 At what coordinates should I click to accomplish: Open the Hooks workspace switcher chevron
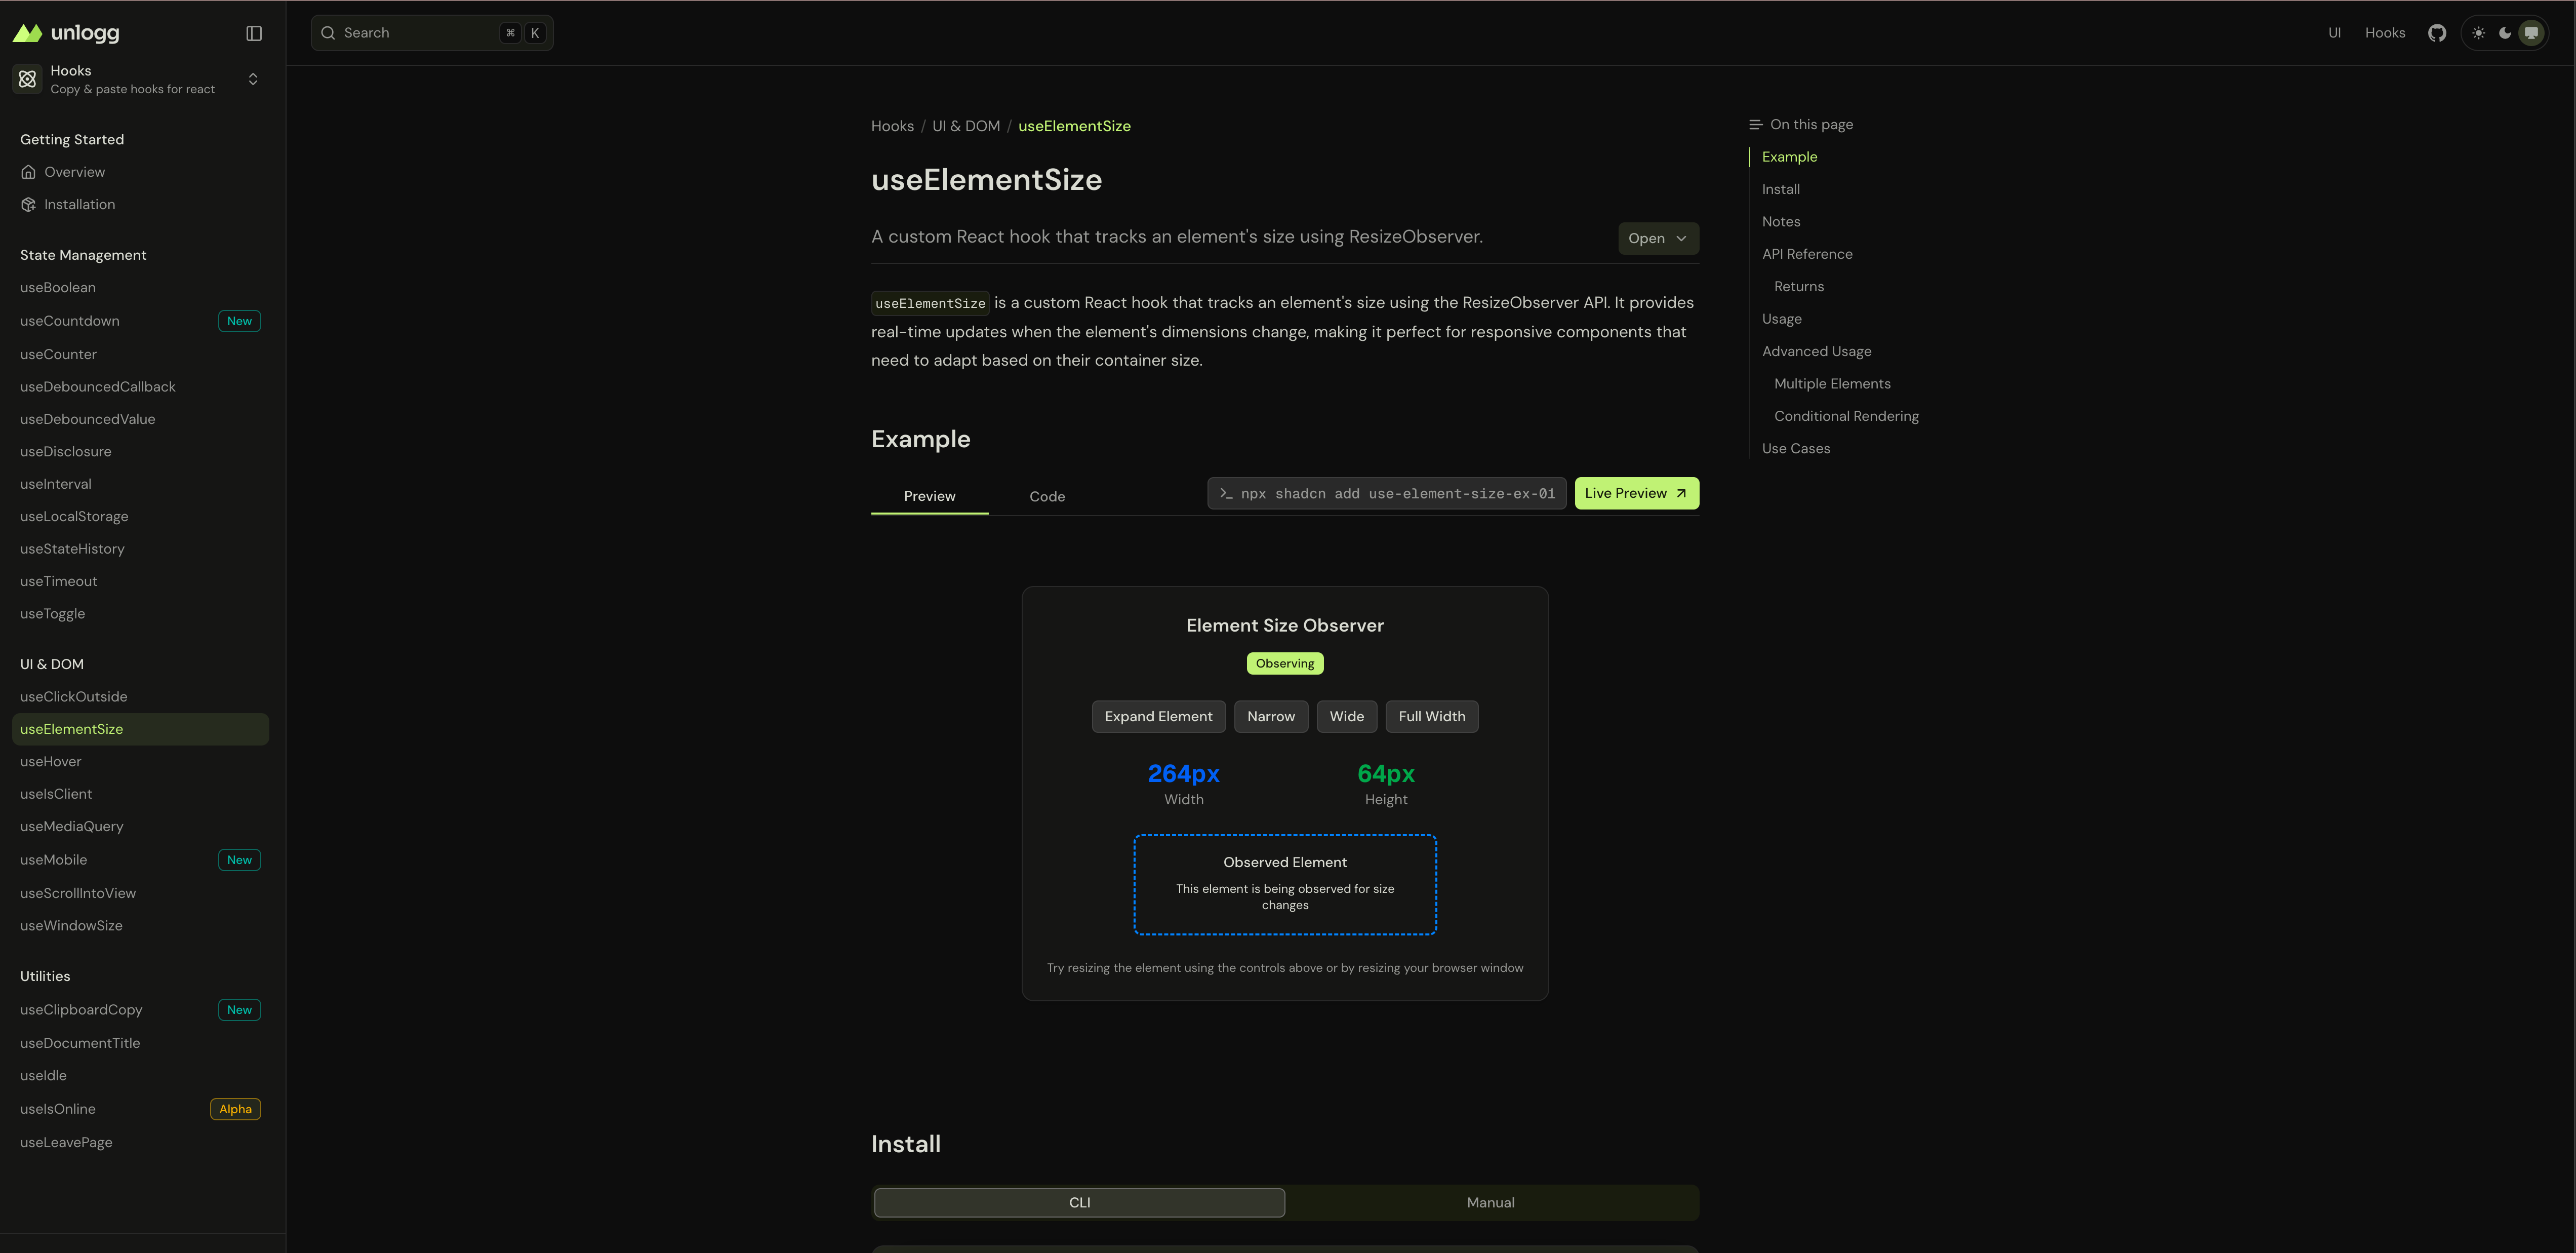pos(253,79)
